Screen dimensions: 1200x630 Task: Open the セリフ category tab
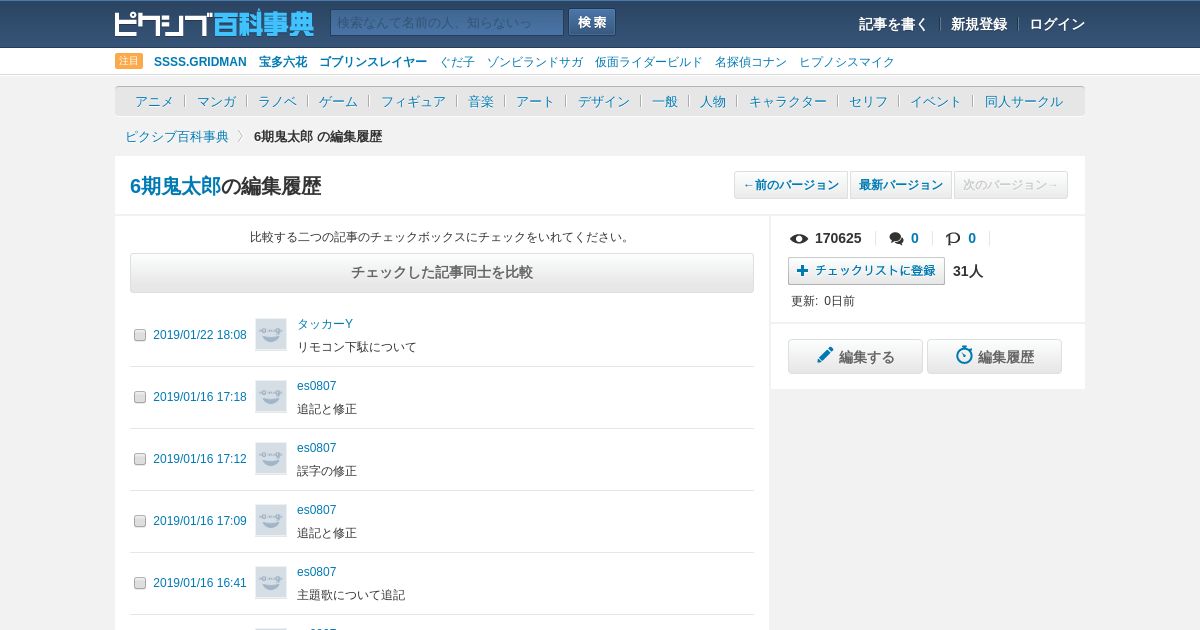point(868,101)
